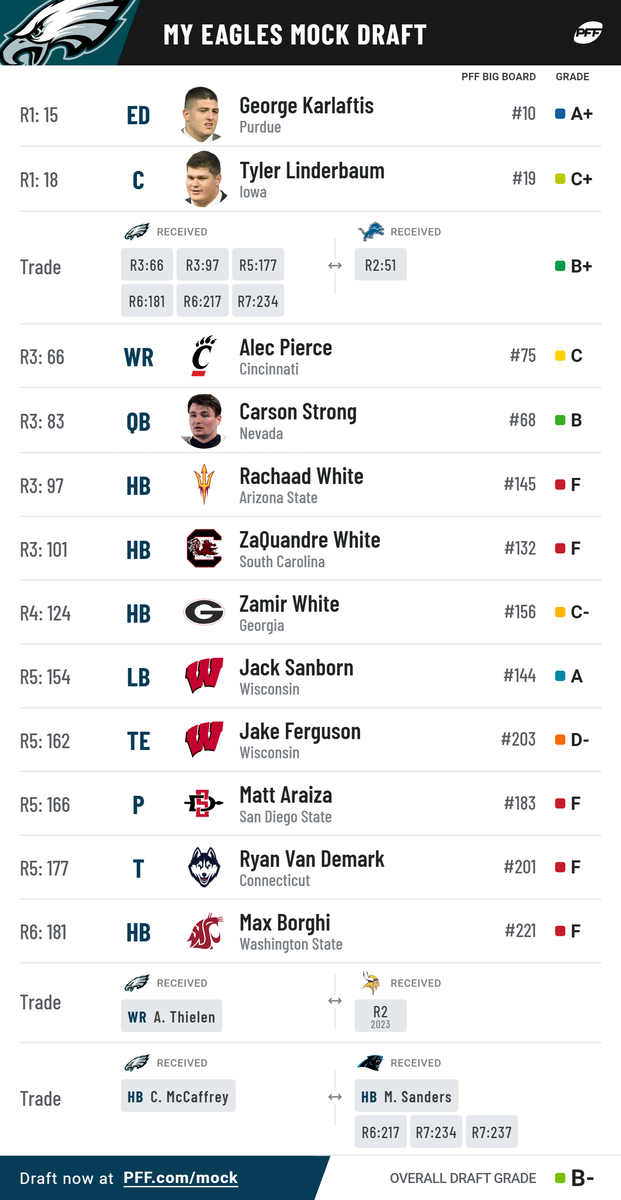Click the South Carolina Gamecocks logo

point(204,549)
